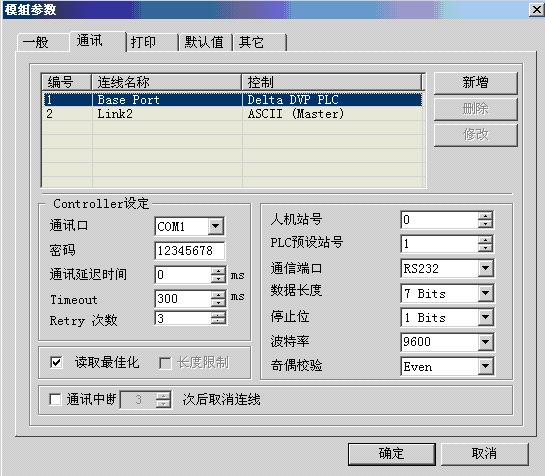545x476 pixels.
Task: Click the Retry 次数 value field
Action: [x=183, y=318]
